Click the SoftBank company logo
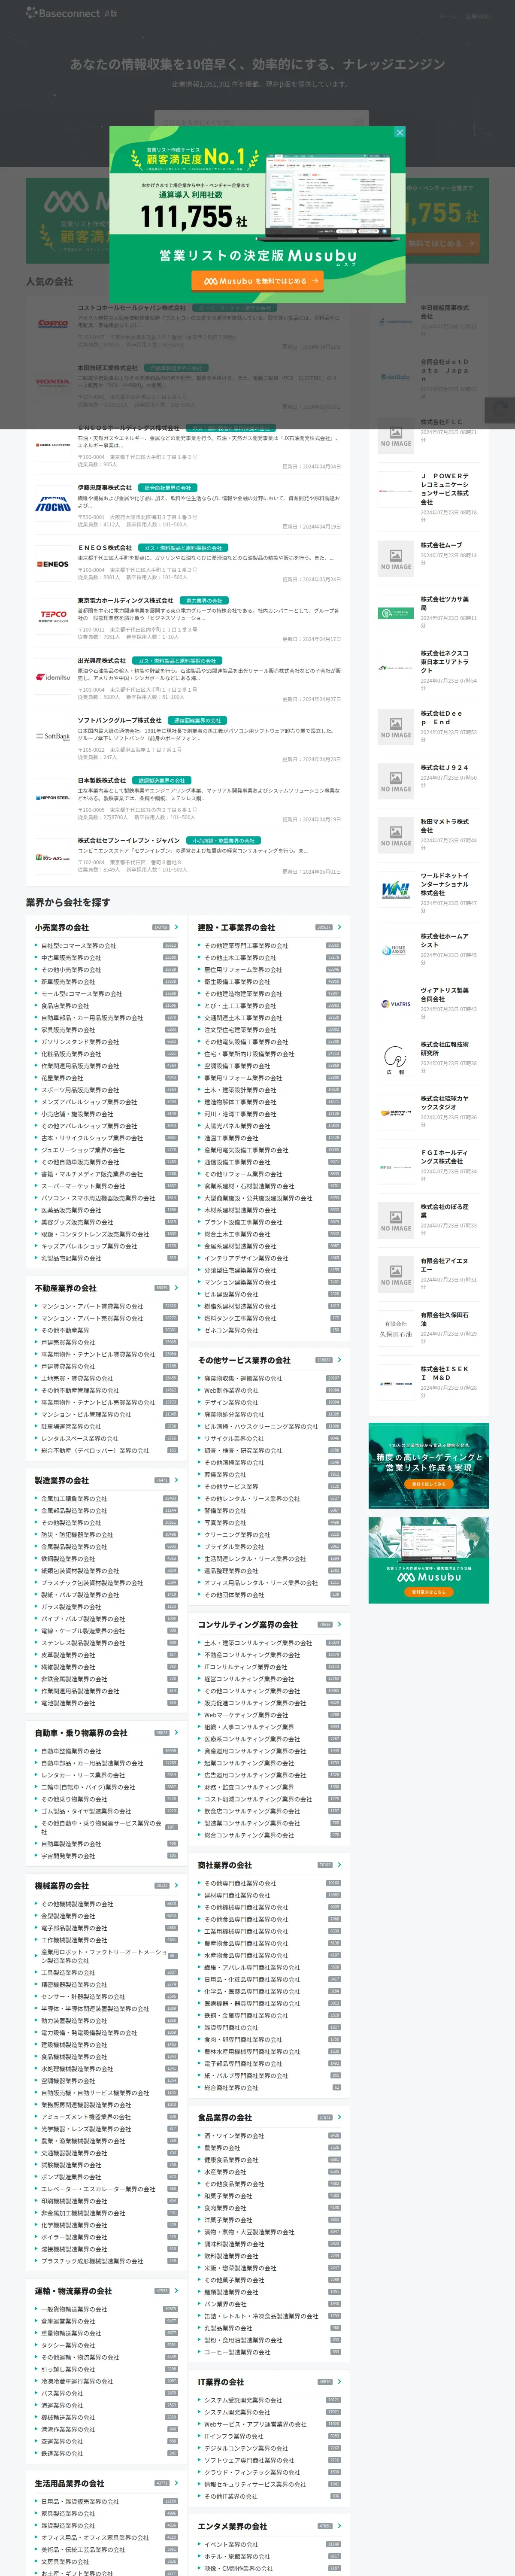The height and width of the screenshot is (2576, 515). point(53,736)
